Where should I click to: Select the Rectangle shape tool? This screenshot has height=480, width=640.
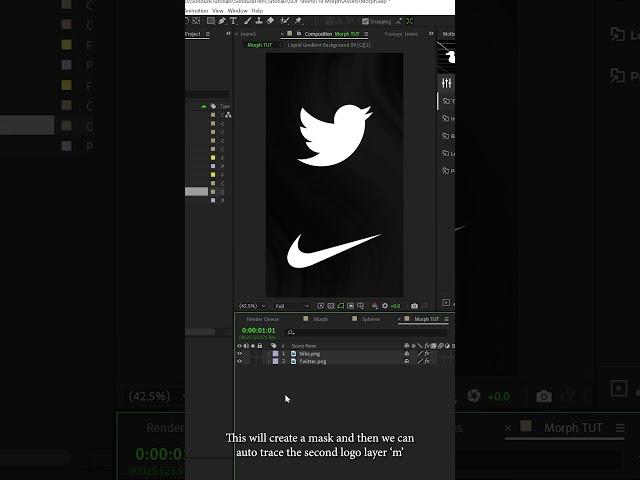pos(211,21)
